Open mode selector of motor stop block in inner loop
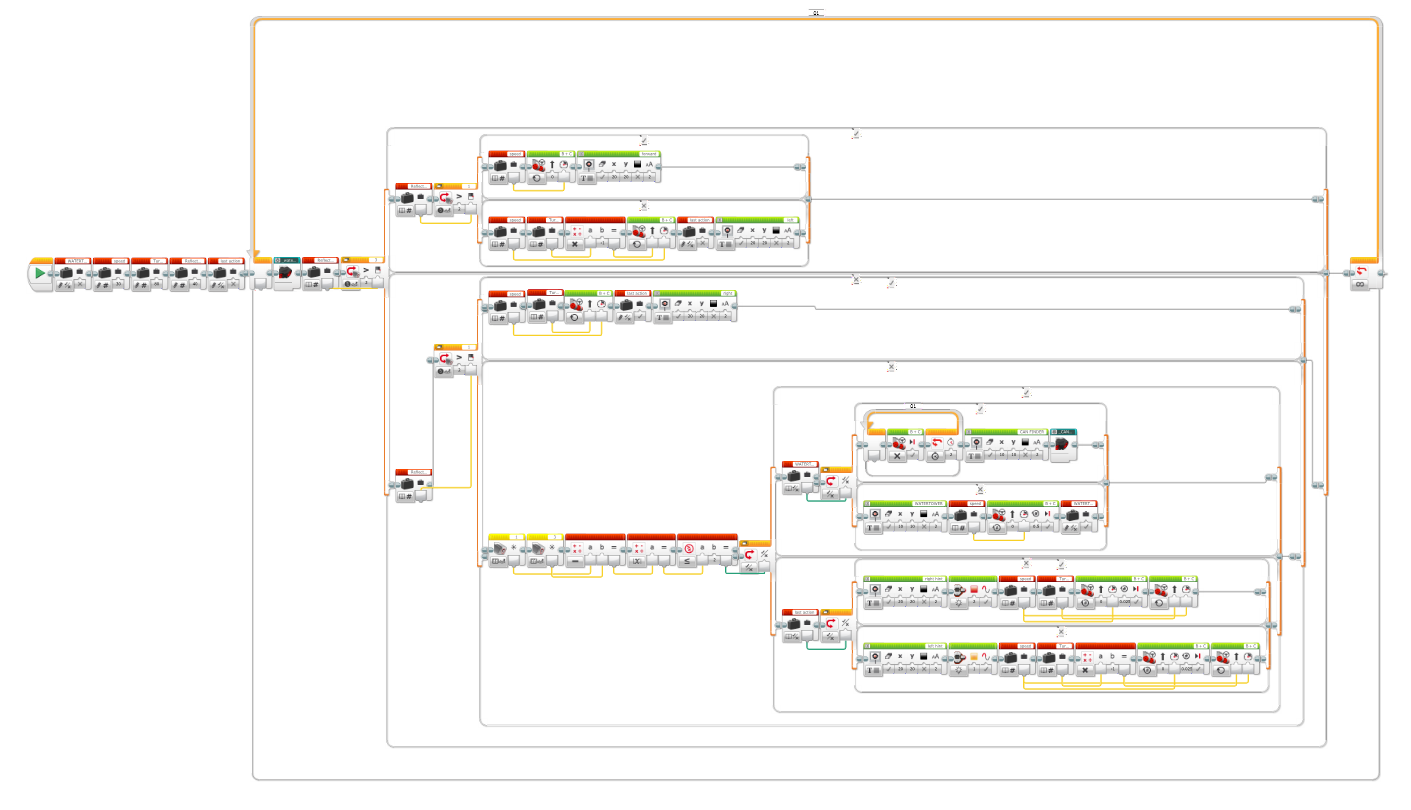 [897, 456]
